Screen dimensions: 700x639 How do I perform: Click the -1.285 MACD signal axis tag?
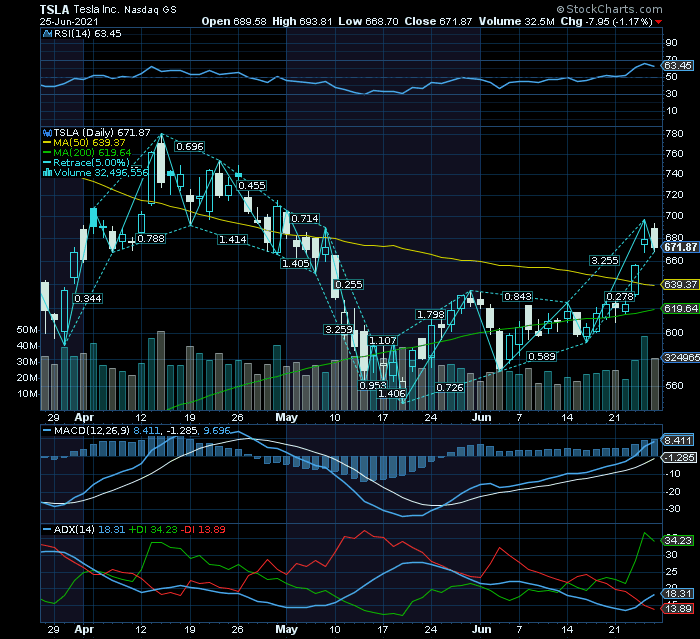point(679,458)
